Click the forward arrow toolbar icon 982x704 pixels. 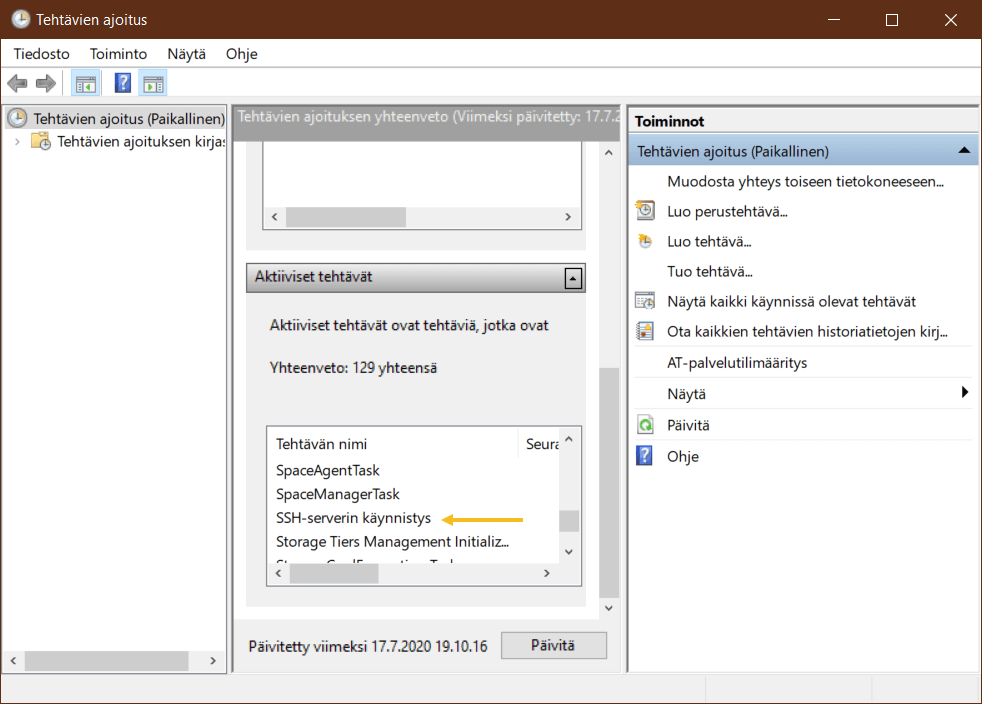click(x=45, y=83)
